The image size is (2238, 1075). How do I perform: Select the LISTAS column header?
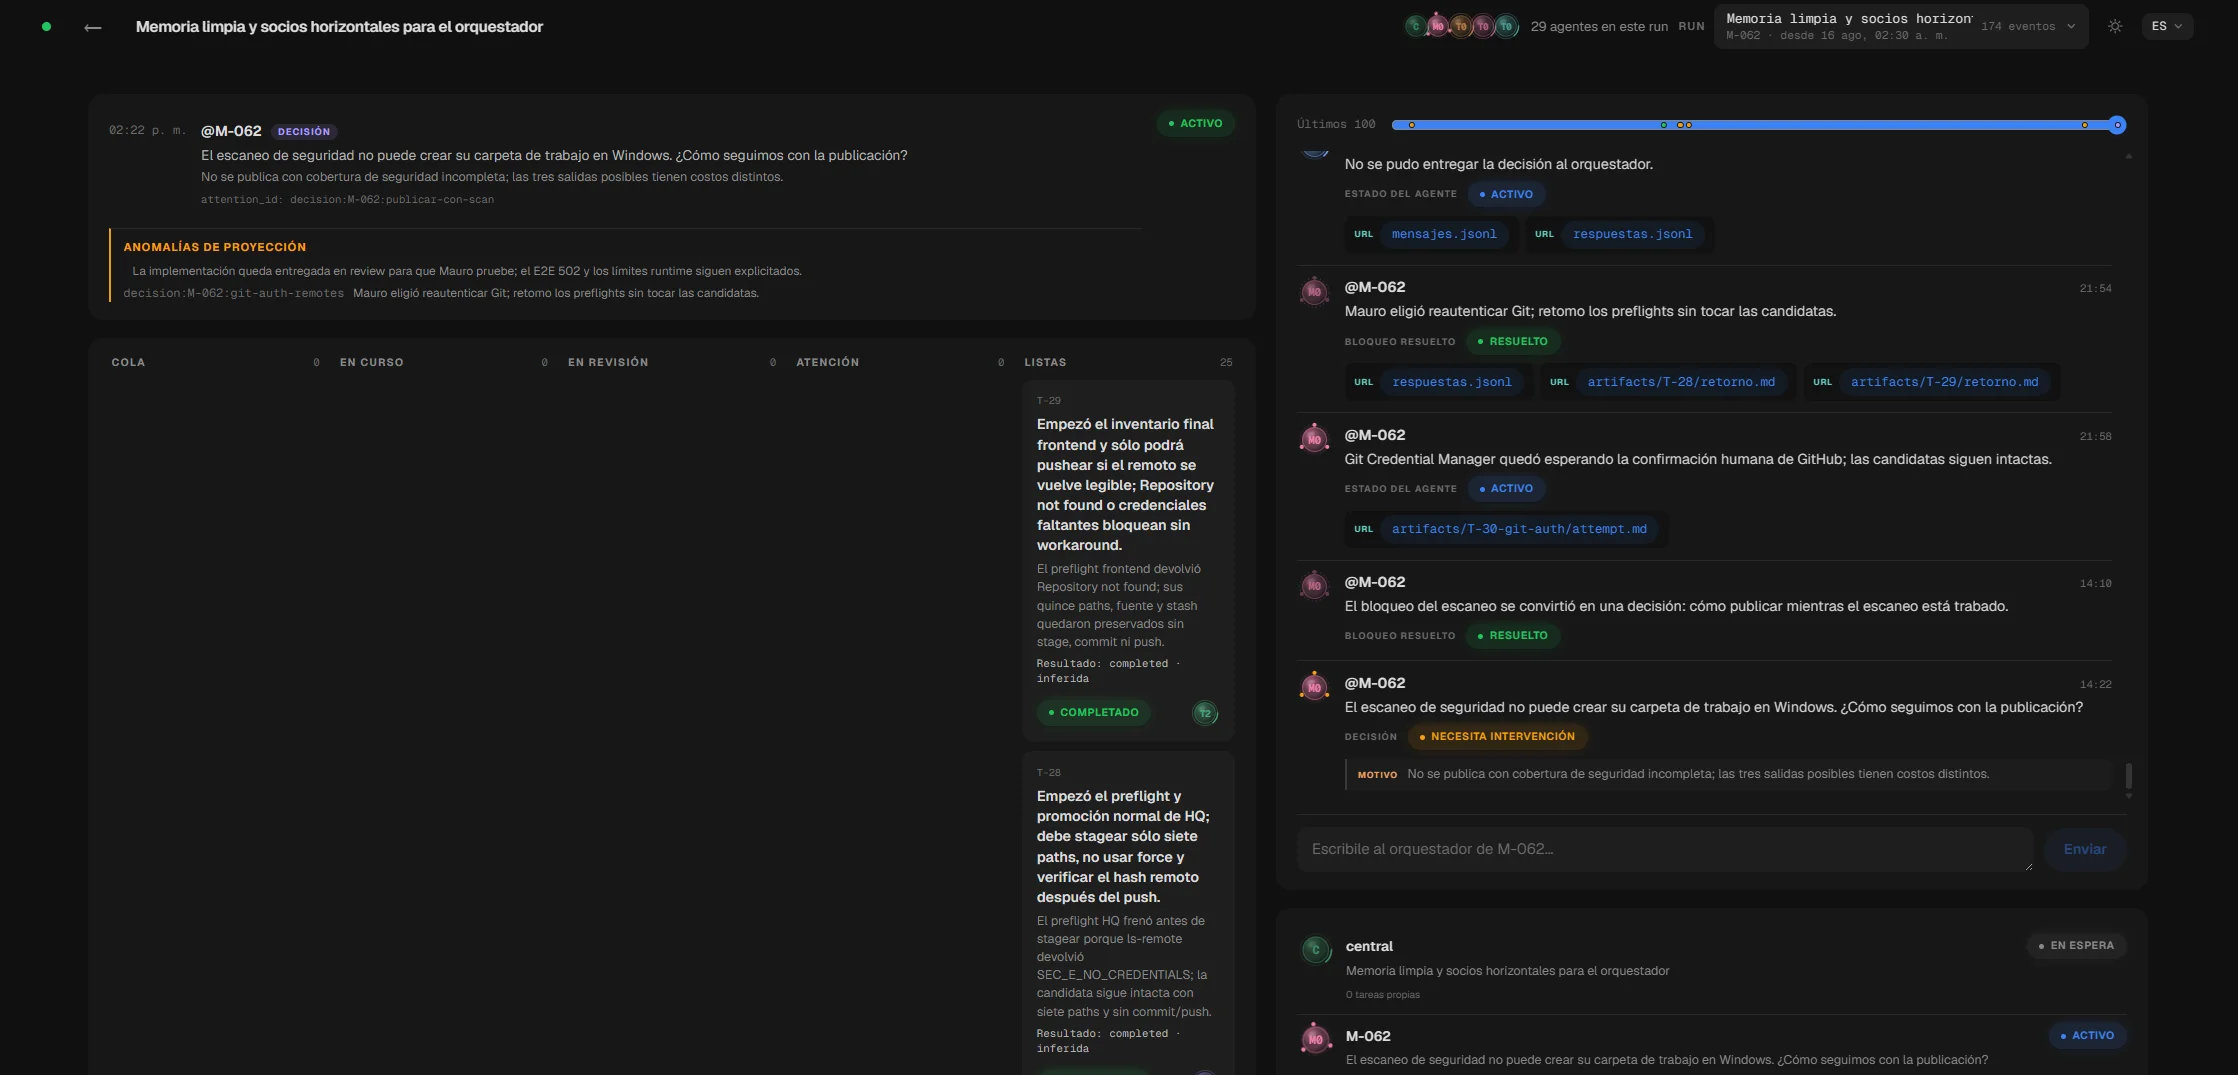pyautogui.click(x=1045, y=362)
